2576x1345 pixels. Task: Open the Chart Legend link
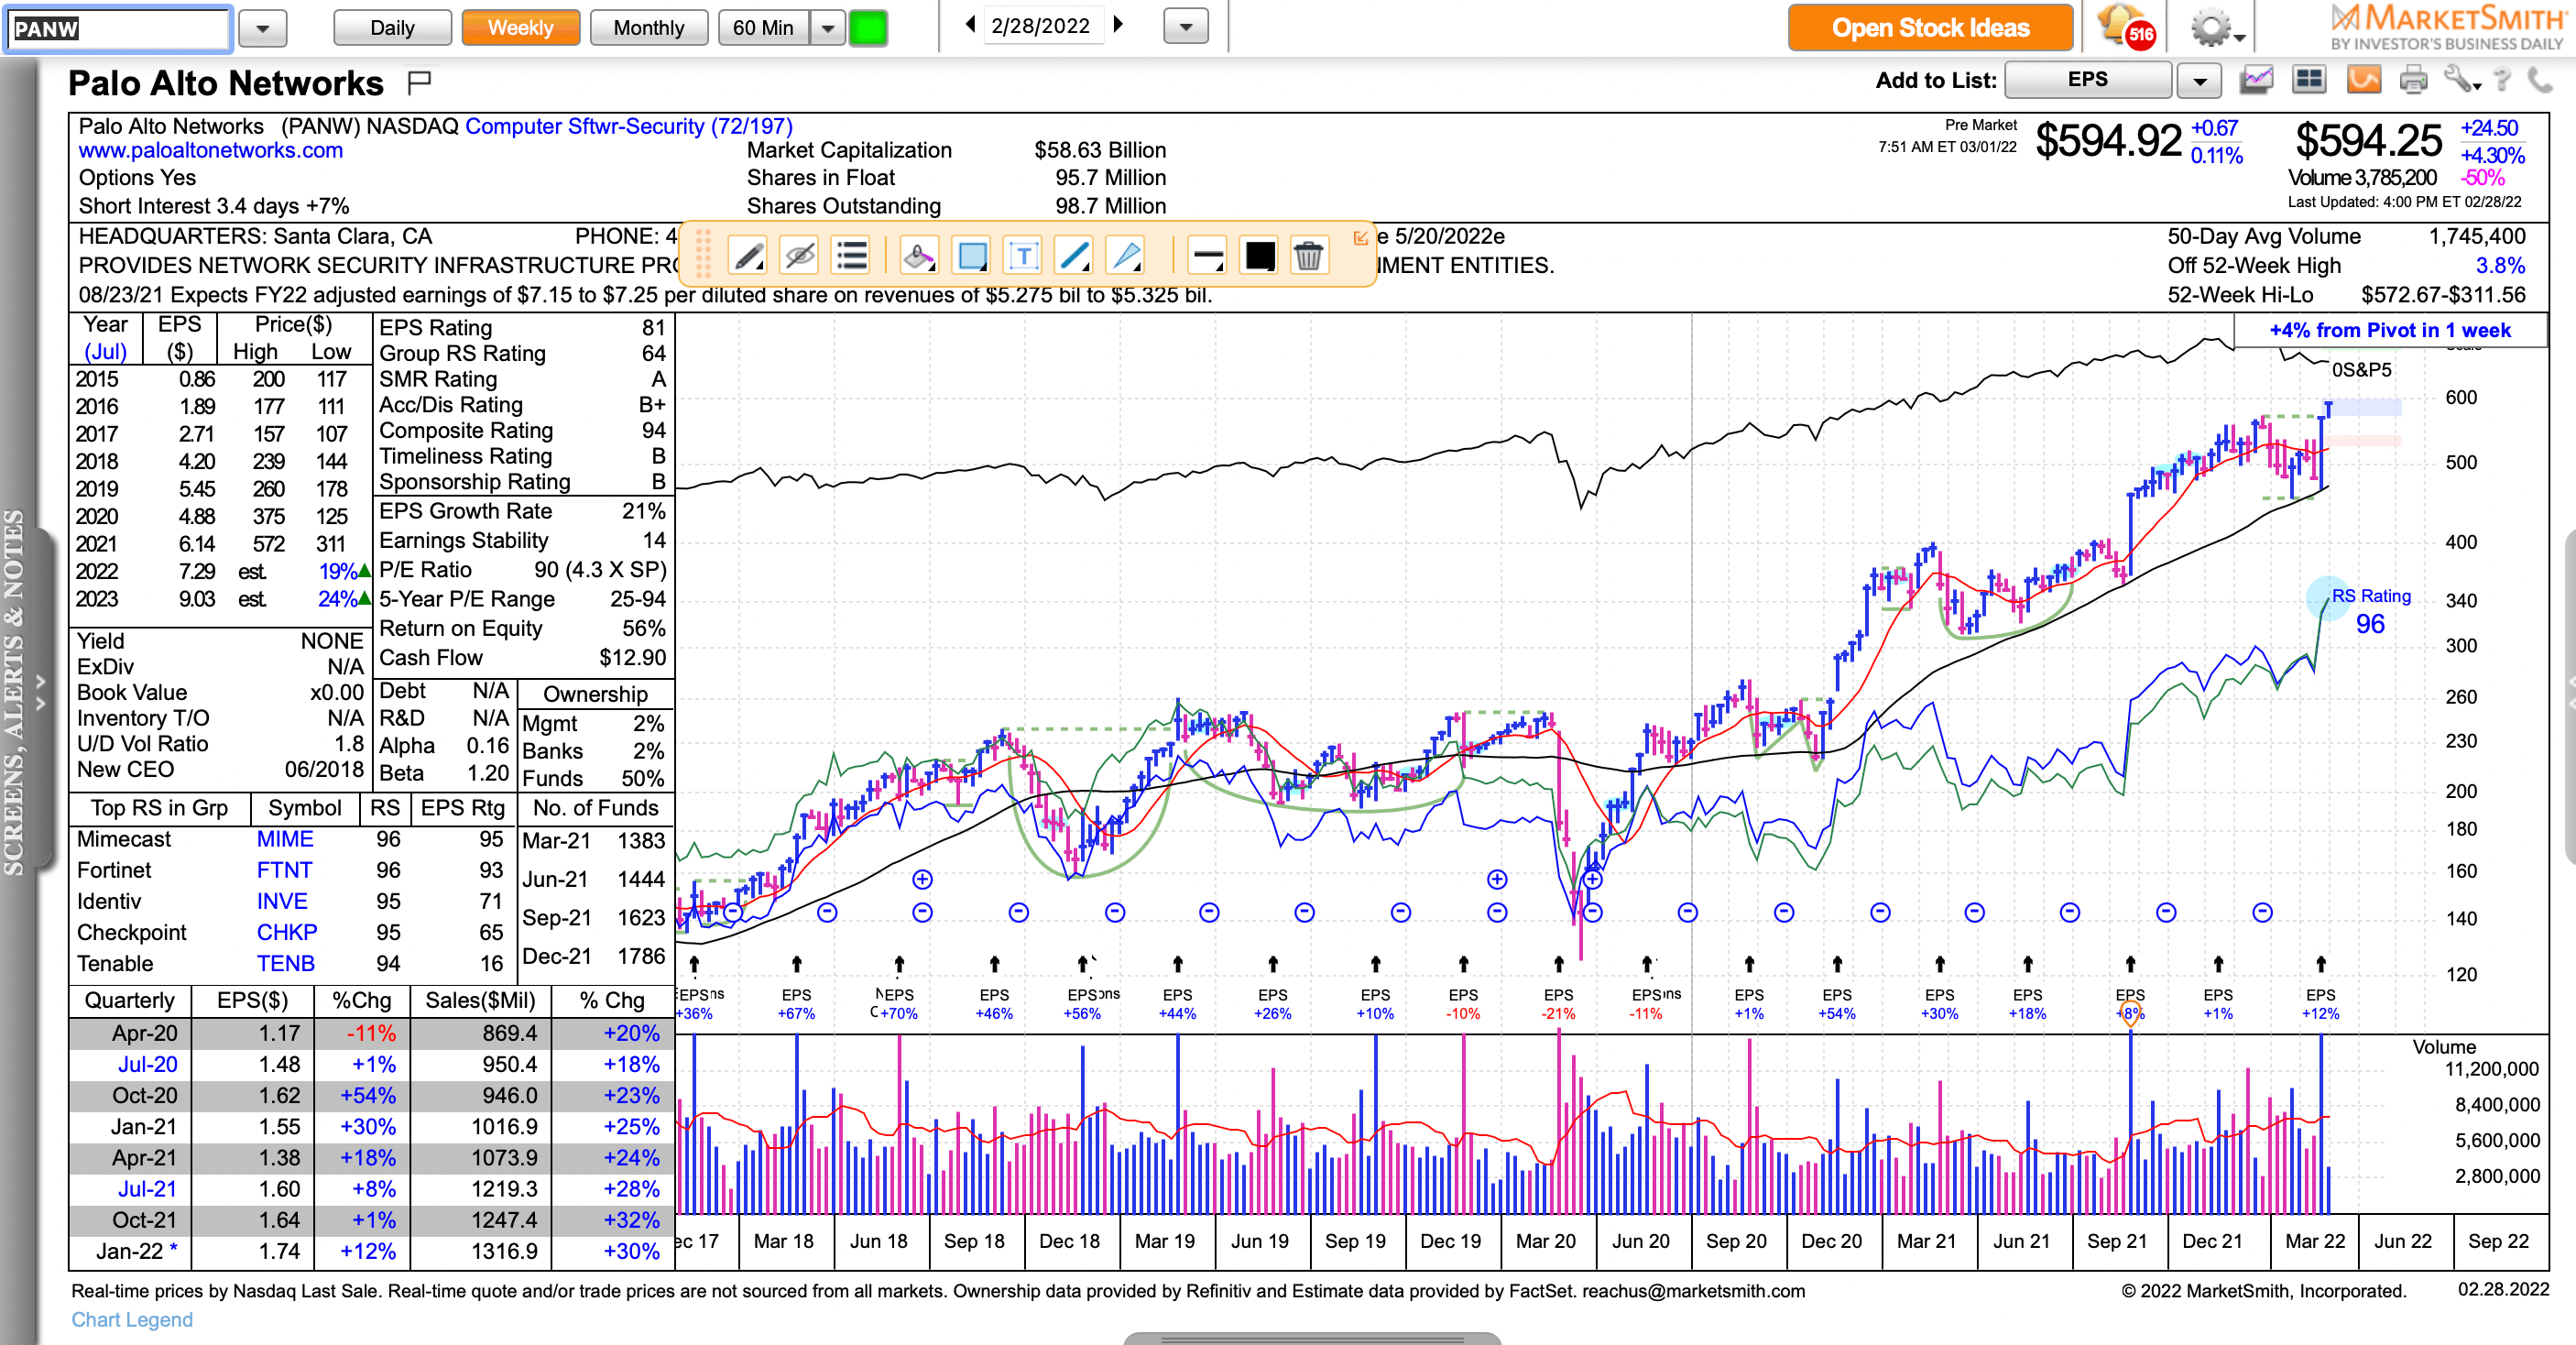[x=132, y=1319]
